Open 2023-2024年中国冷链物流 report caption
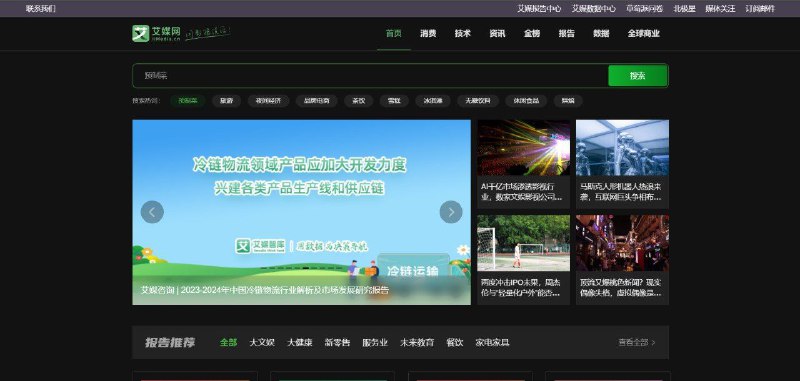 [x=265, y=290]
